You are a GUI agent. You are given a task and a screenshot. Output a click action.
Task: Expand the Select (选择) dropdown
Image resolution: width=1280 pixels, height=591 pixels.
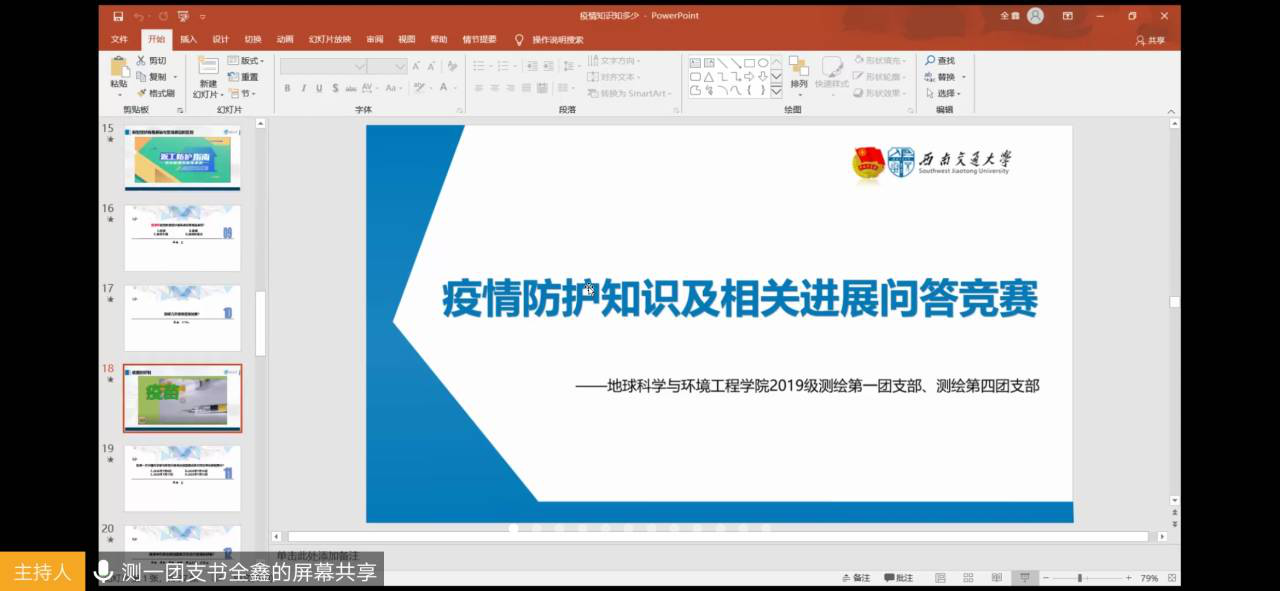pos(944,93)
